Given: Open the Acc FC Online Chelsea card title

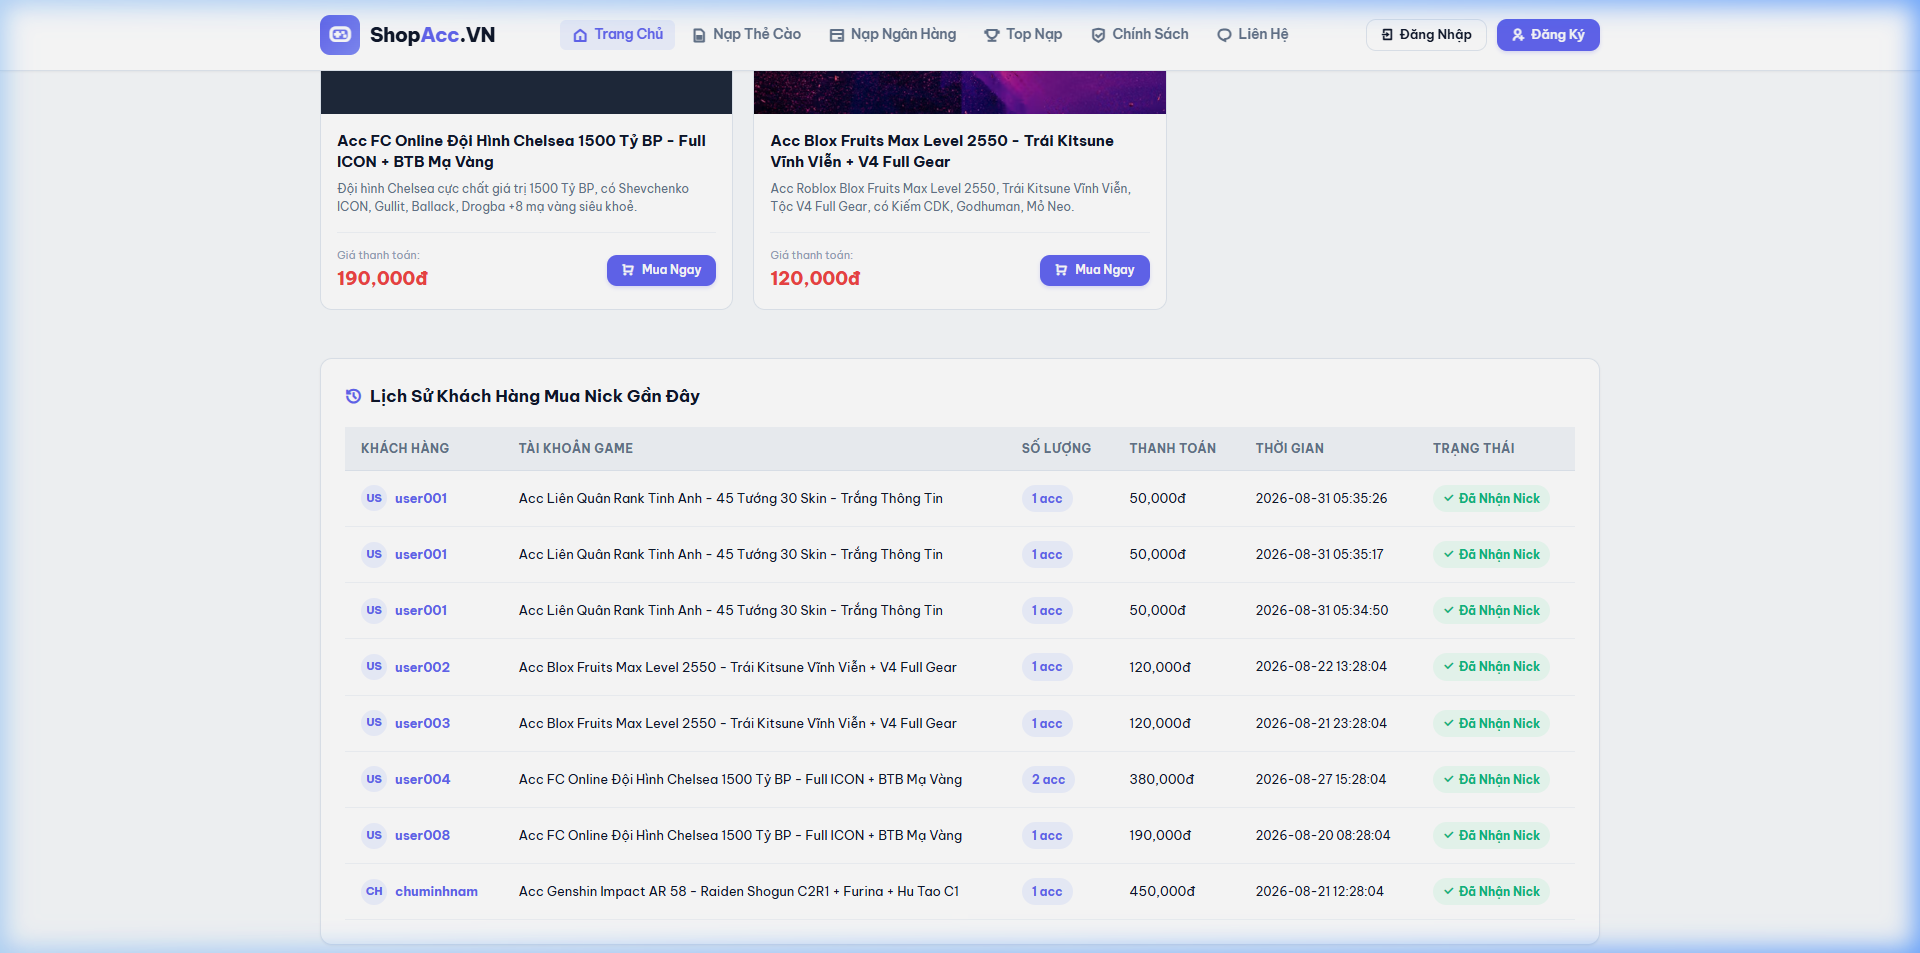Looking at the screenshot, I should pos(522,151).
